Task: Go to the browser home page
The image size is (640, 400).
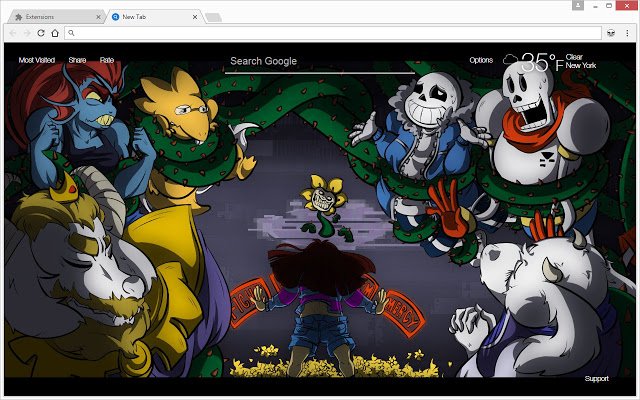Action: (x=55, y=33)
